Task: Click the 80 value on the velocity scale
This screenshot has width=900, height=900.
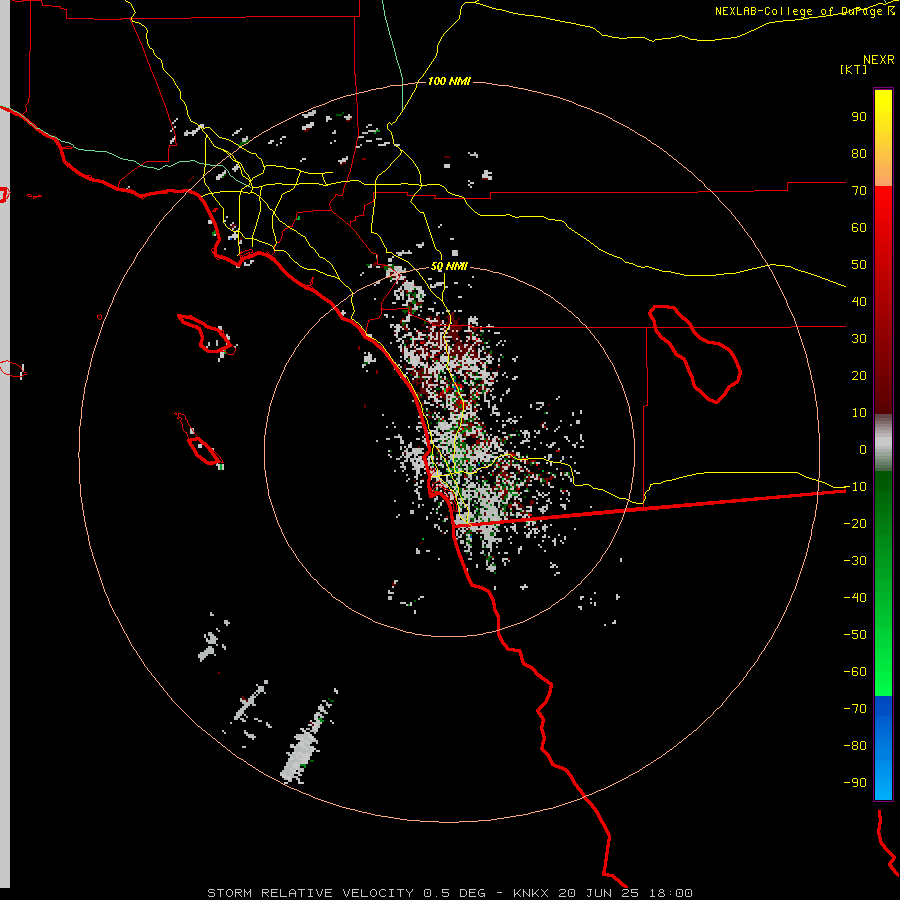Action: (x=859, y=154)
